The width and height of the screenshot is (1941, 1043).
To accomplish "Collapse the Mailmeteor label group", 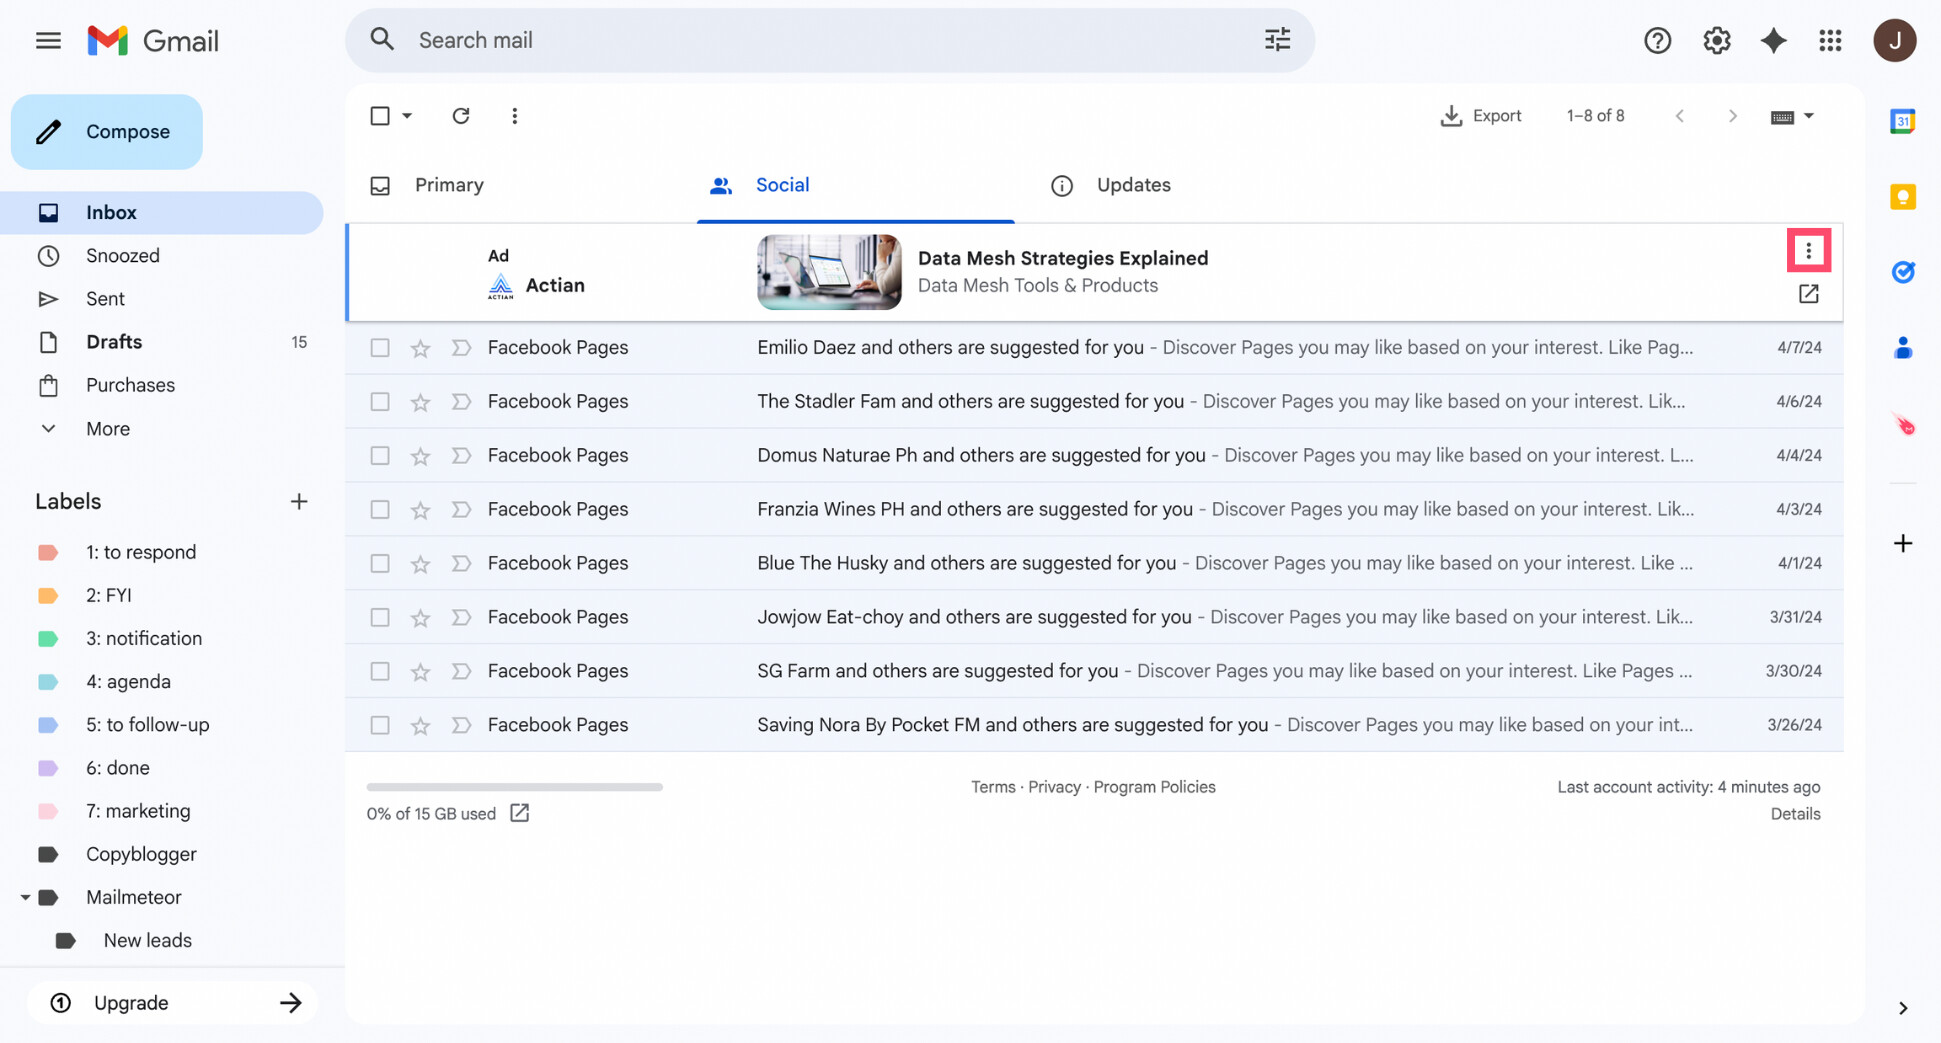I will coord(26,897).
